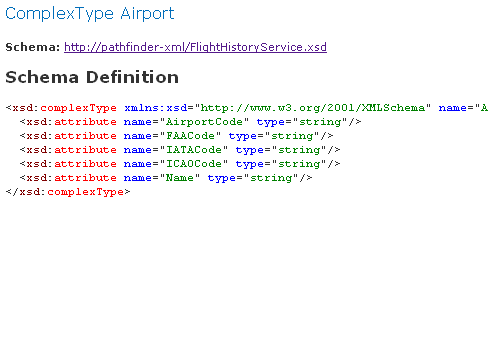Click the Schema Definition heading

tap(92, 77)
